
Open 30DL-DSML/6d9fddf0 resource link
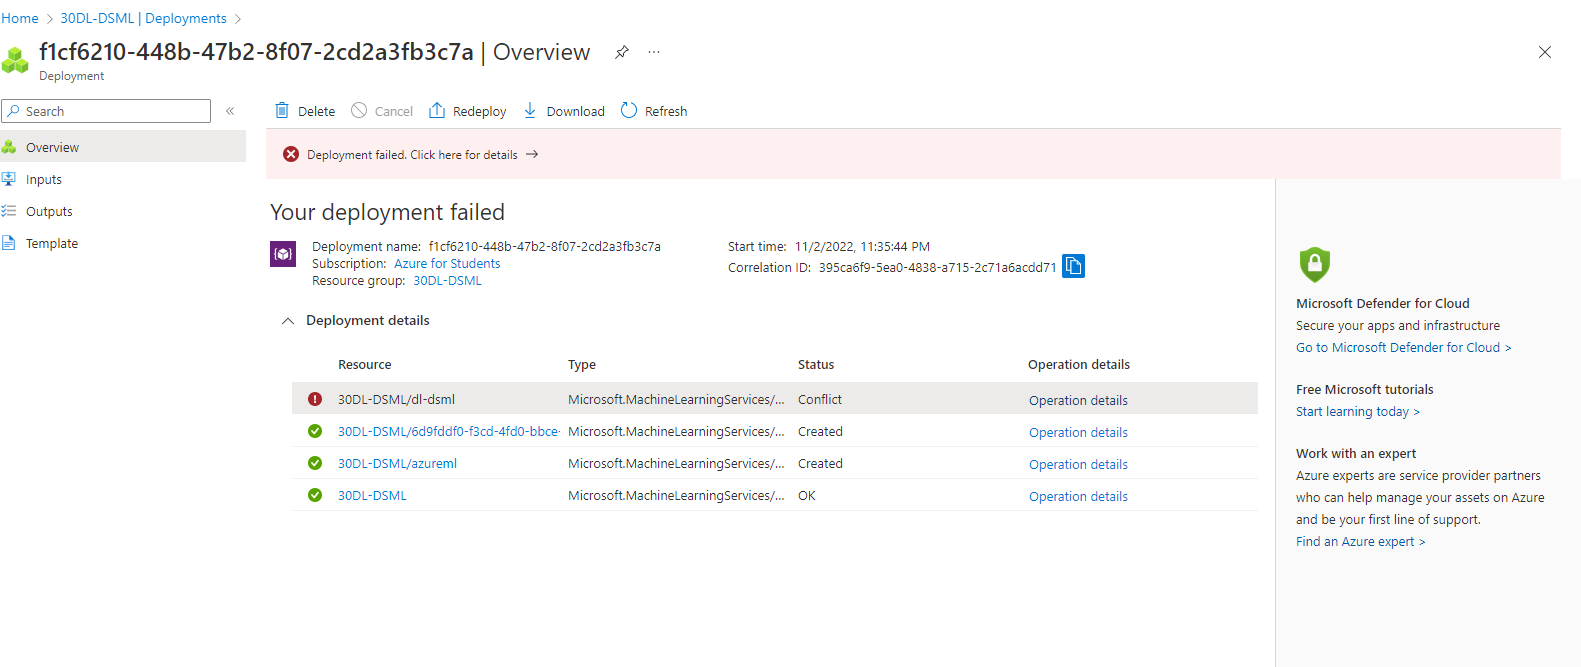(448, 431)
